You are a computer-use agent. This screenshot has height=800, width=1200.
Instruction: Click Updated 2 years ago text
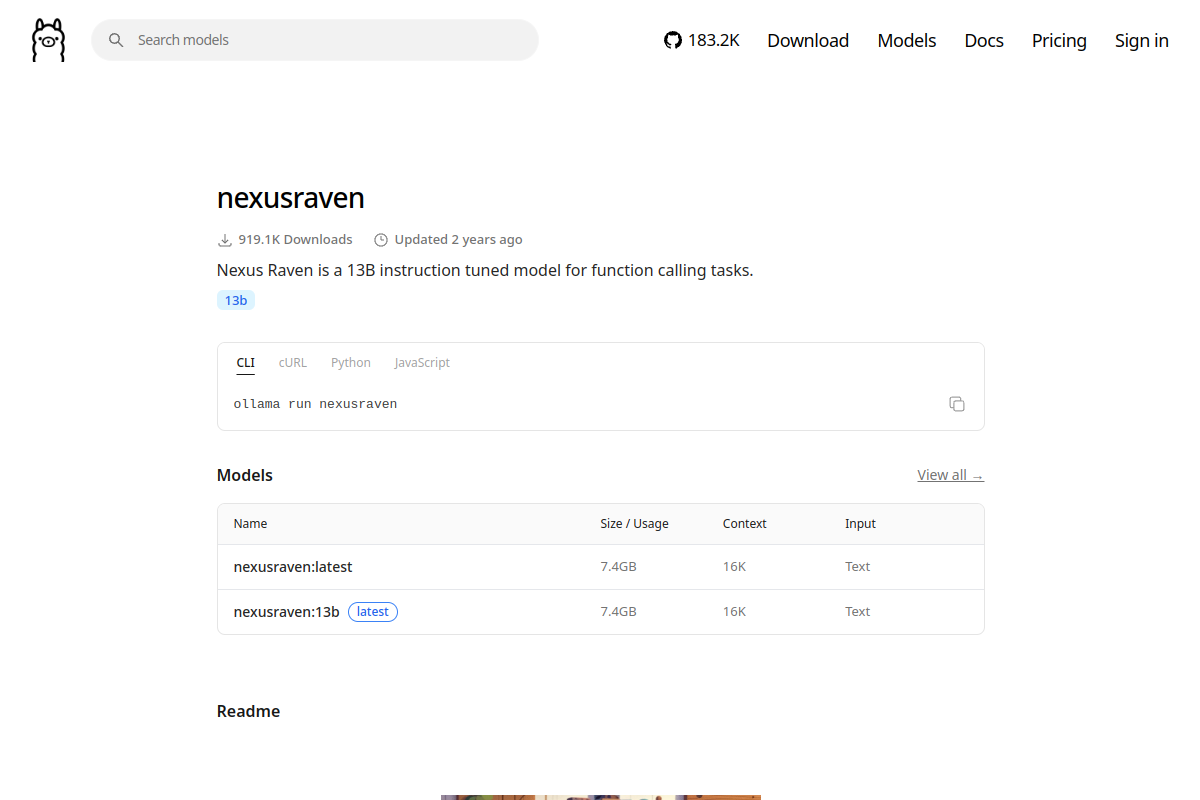pos(458,240)
